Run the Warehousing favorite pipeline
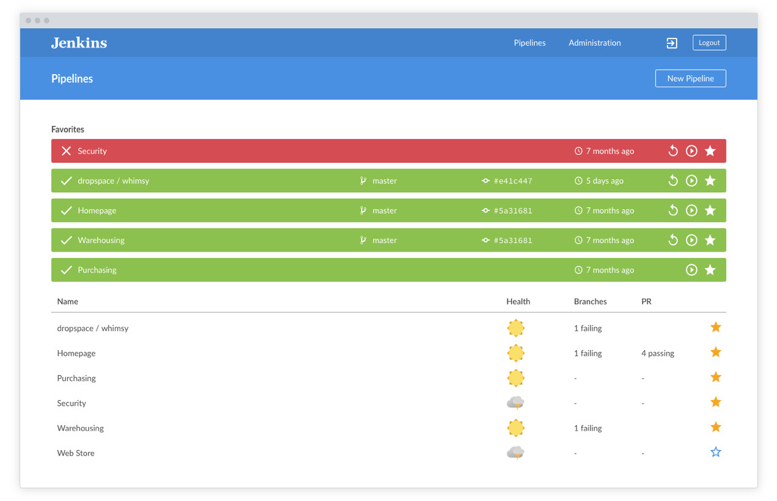 pos(691,240)
